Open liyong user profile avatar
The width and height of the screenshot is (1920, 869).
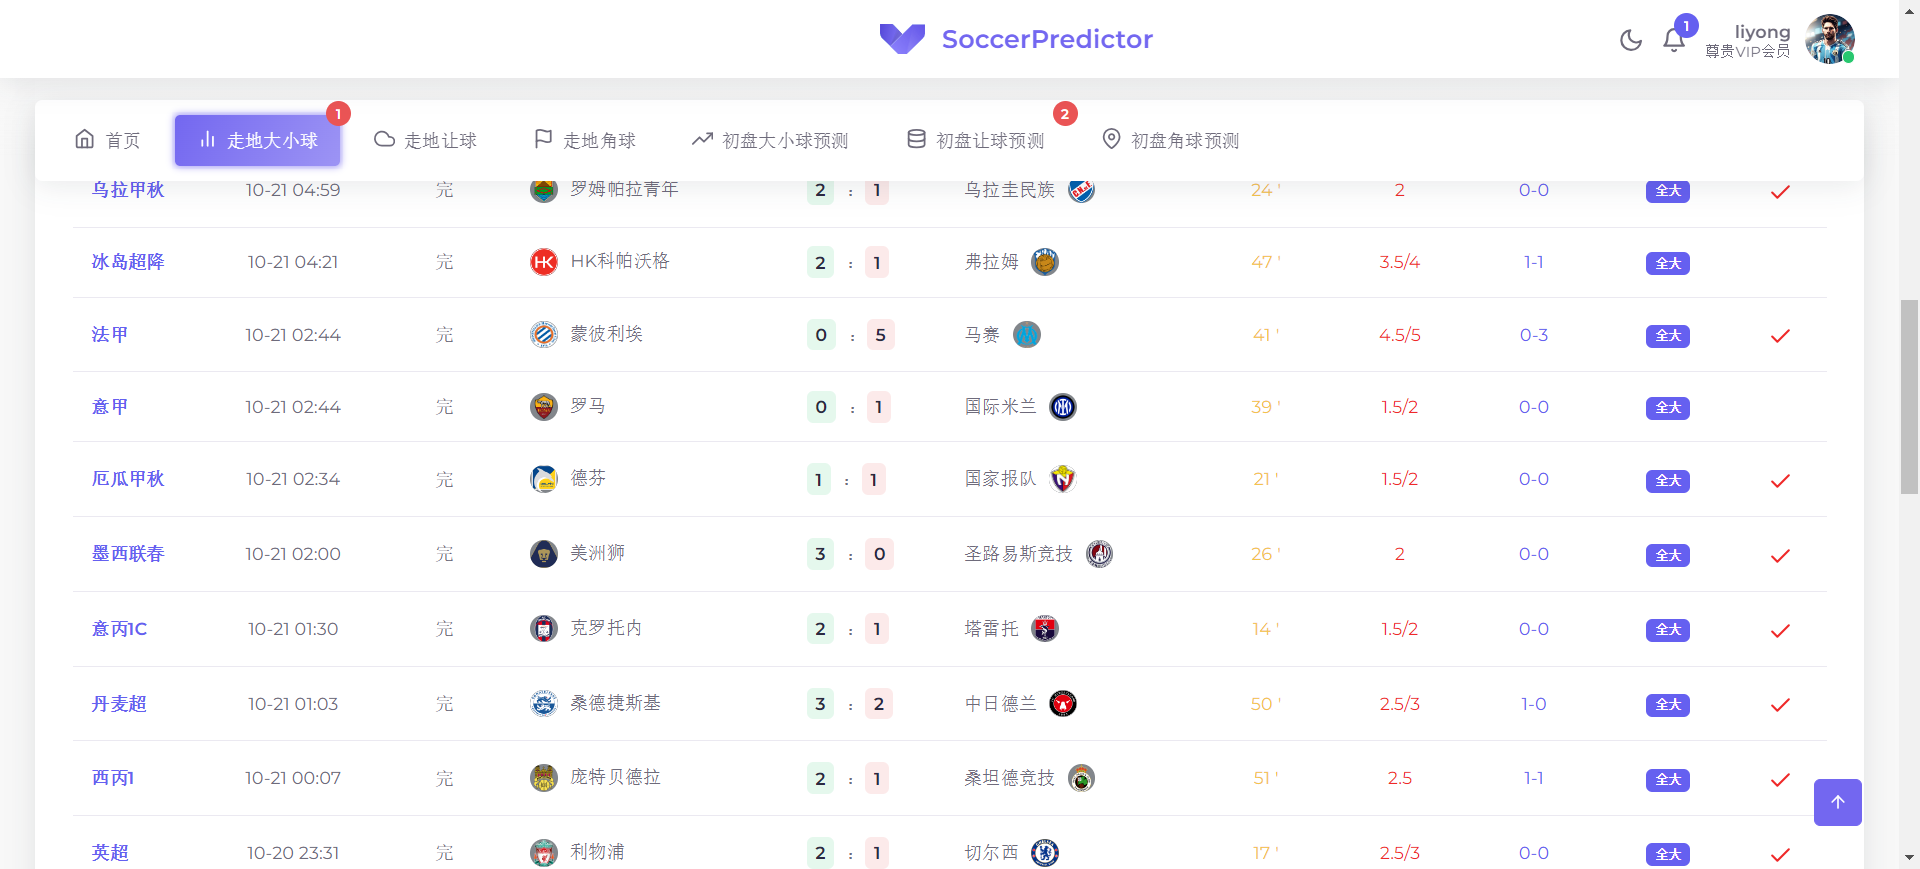coord(1829,39)
